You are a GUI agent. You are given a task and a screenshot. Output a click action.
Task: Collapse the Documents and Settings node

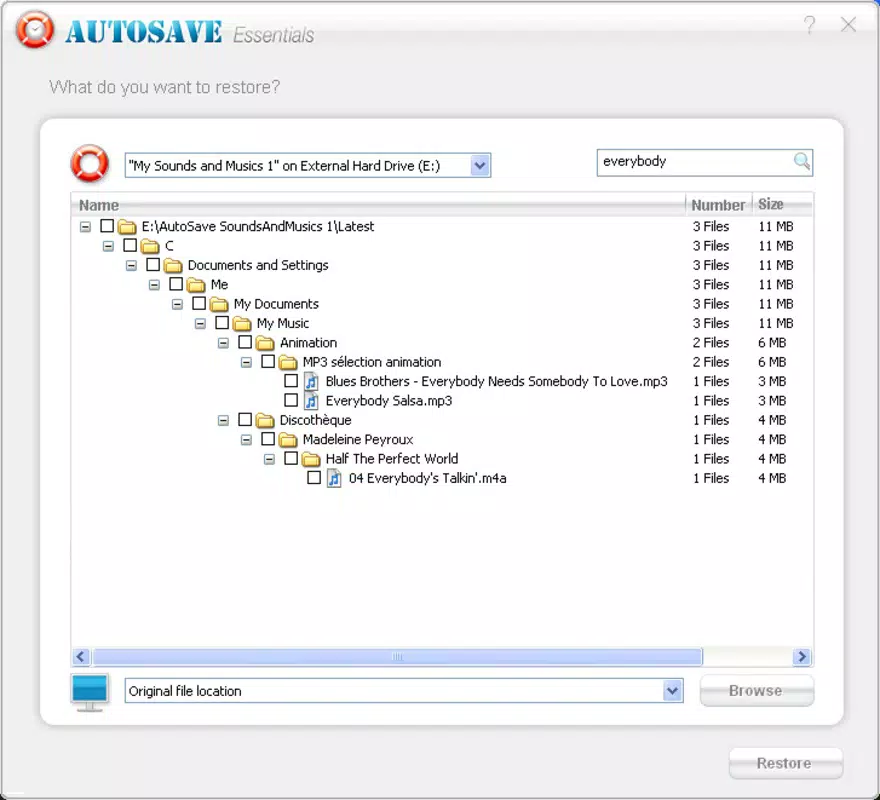point(131,266)
